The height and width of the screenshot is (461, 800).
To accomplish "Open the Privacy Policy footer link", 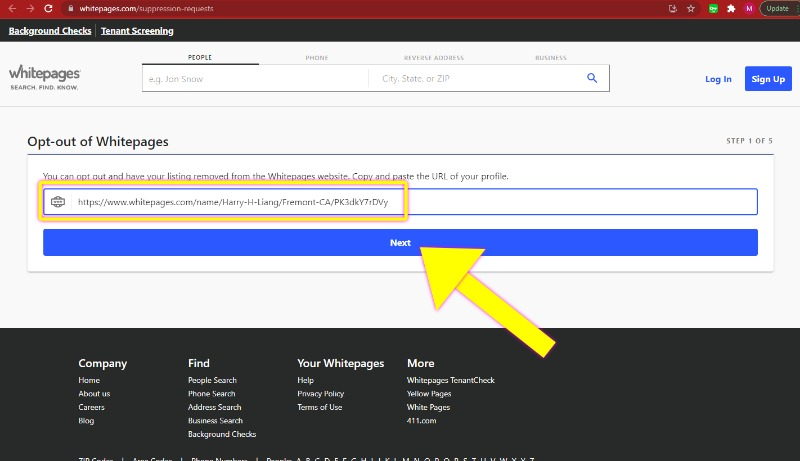I will pos(320,394).
